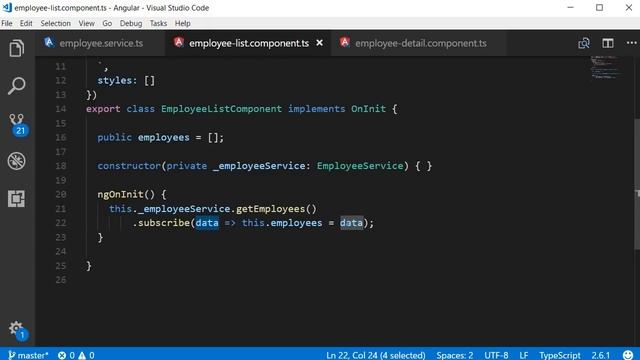Close the employee-list.component.ts tab

pos(320,43)
